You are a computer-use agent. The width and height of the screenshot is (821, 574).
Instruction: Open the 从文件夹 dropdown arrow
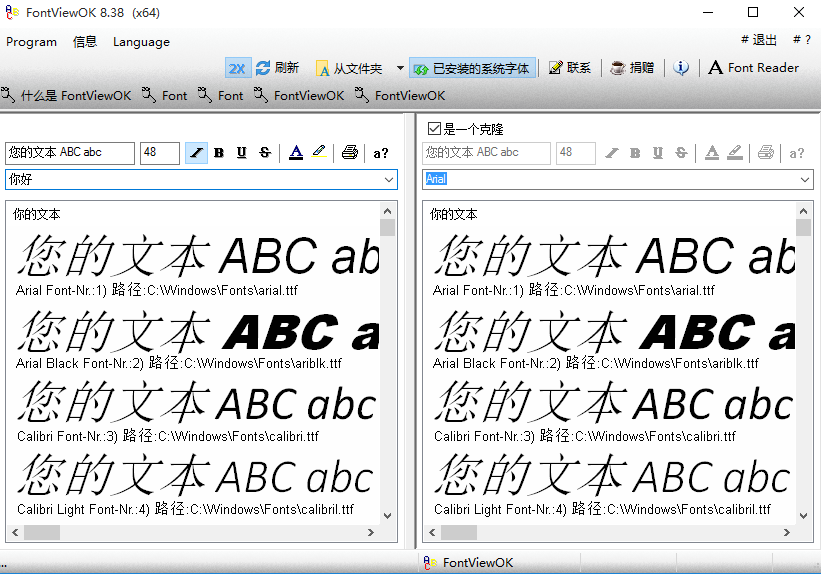pyautogui.click(x=400, y=68)
